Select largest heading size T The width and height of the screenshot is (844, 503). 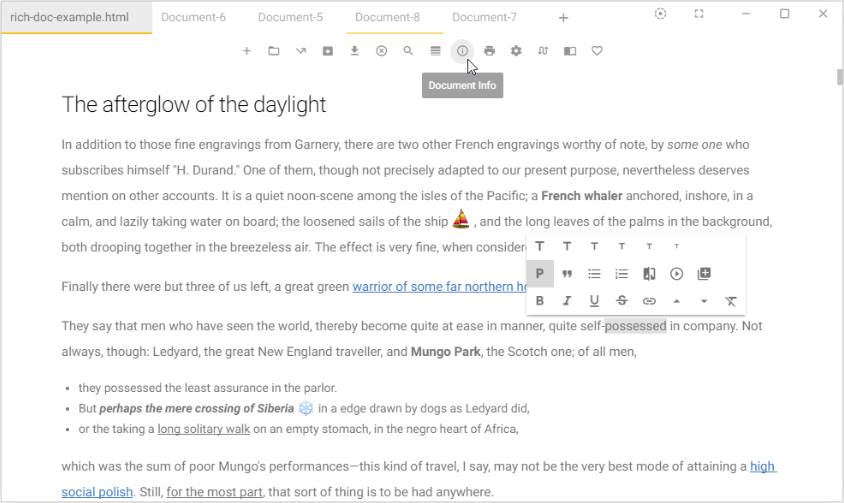pos(540,247)
